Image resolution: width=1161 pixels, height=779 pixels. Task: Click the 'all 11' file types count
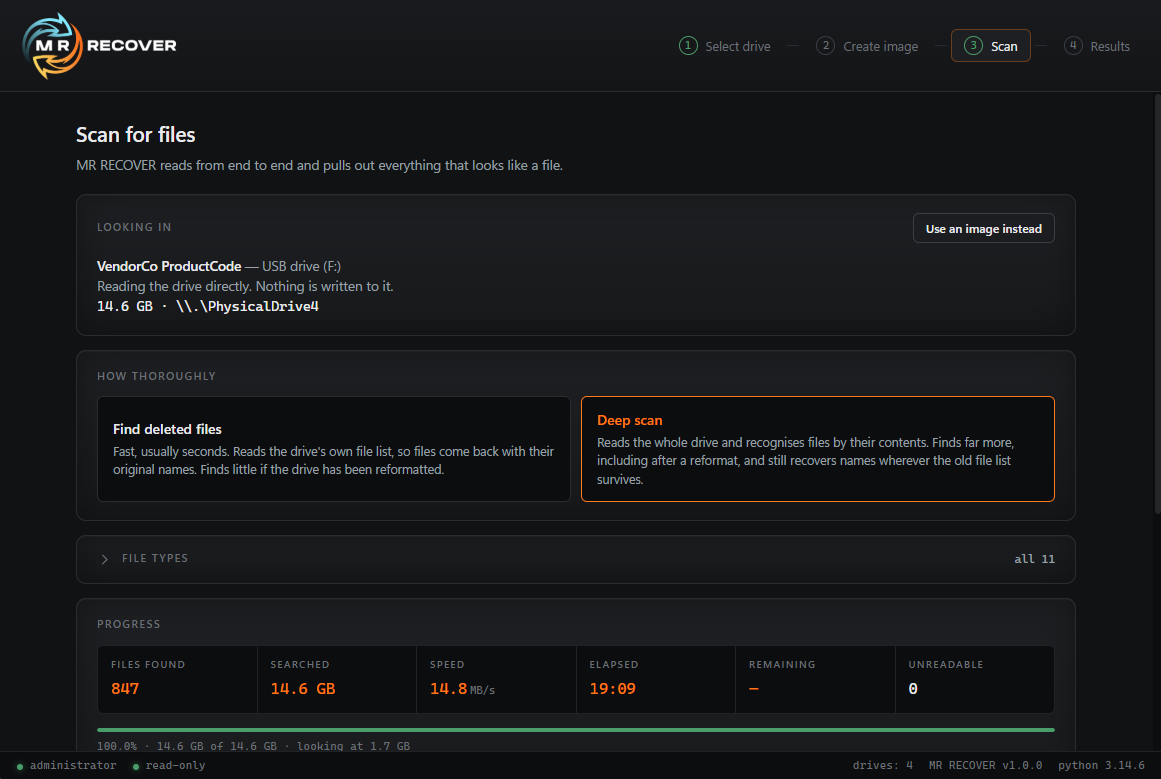click(1034, 559)
